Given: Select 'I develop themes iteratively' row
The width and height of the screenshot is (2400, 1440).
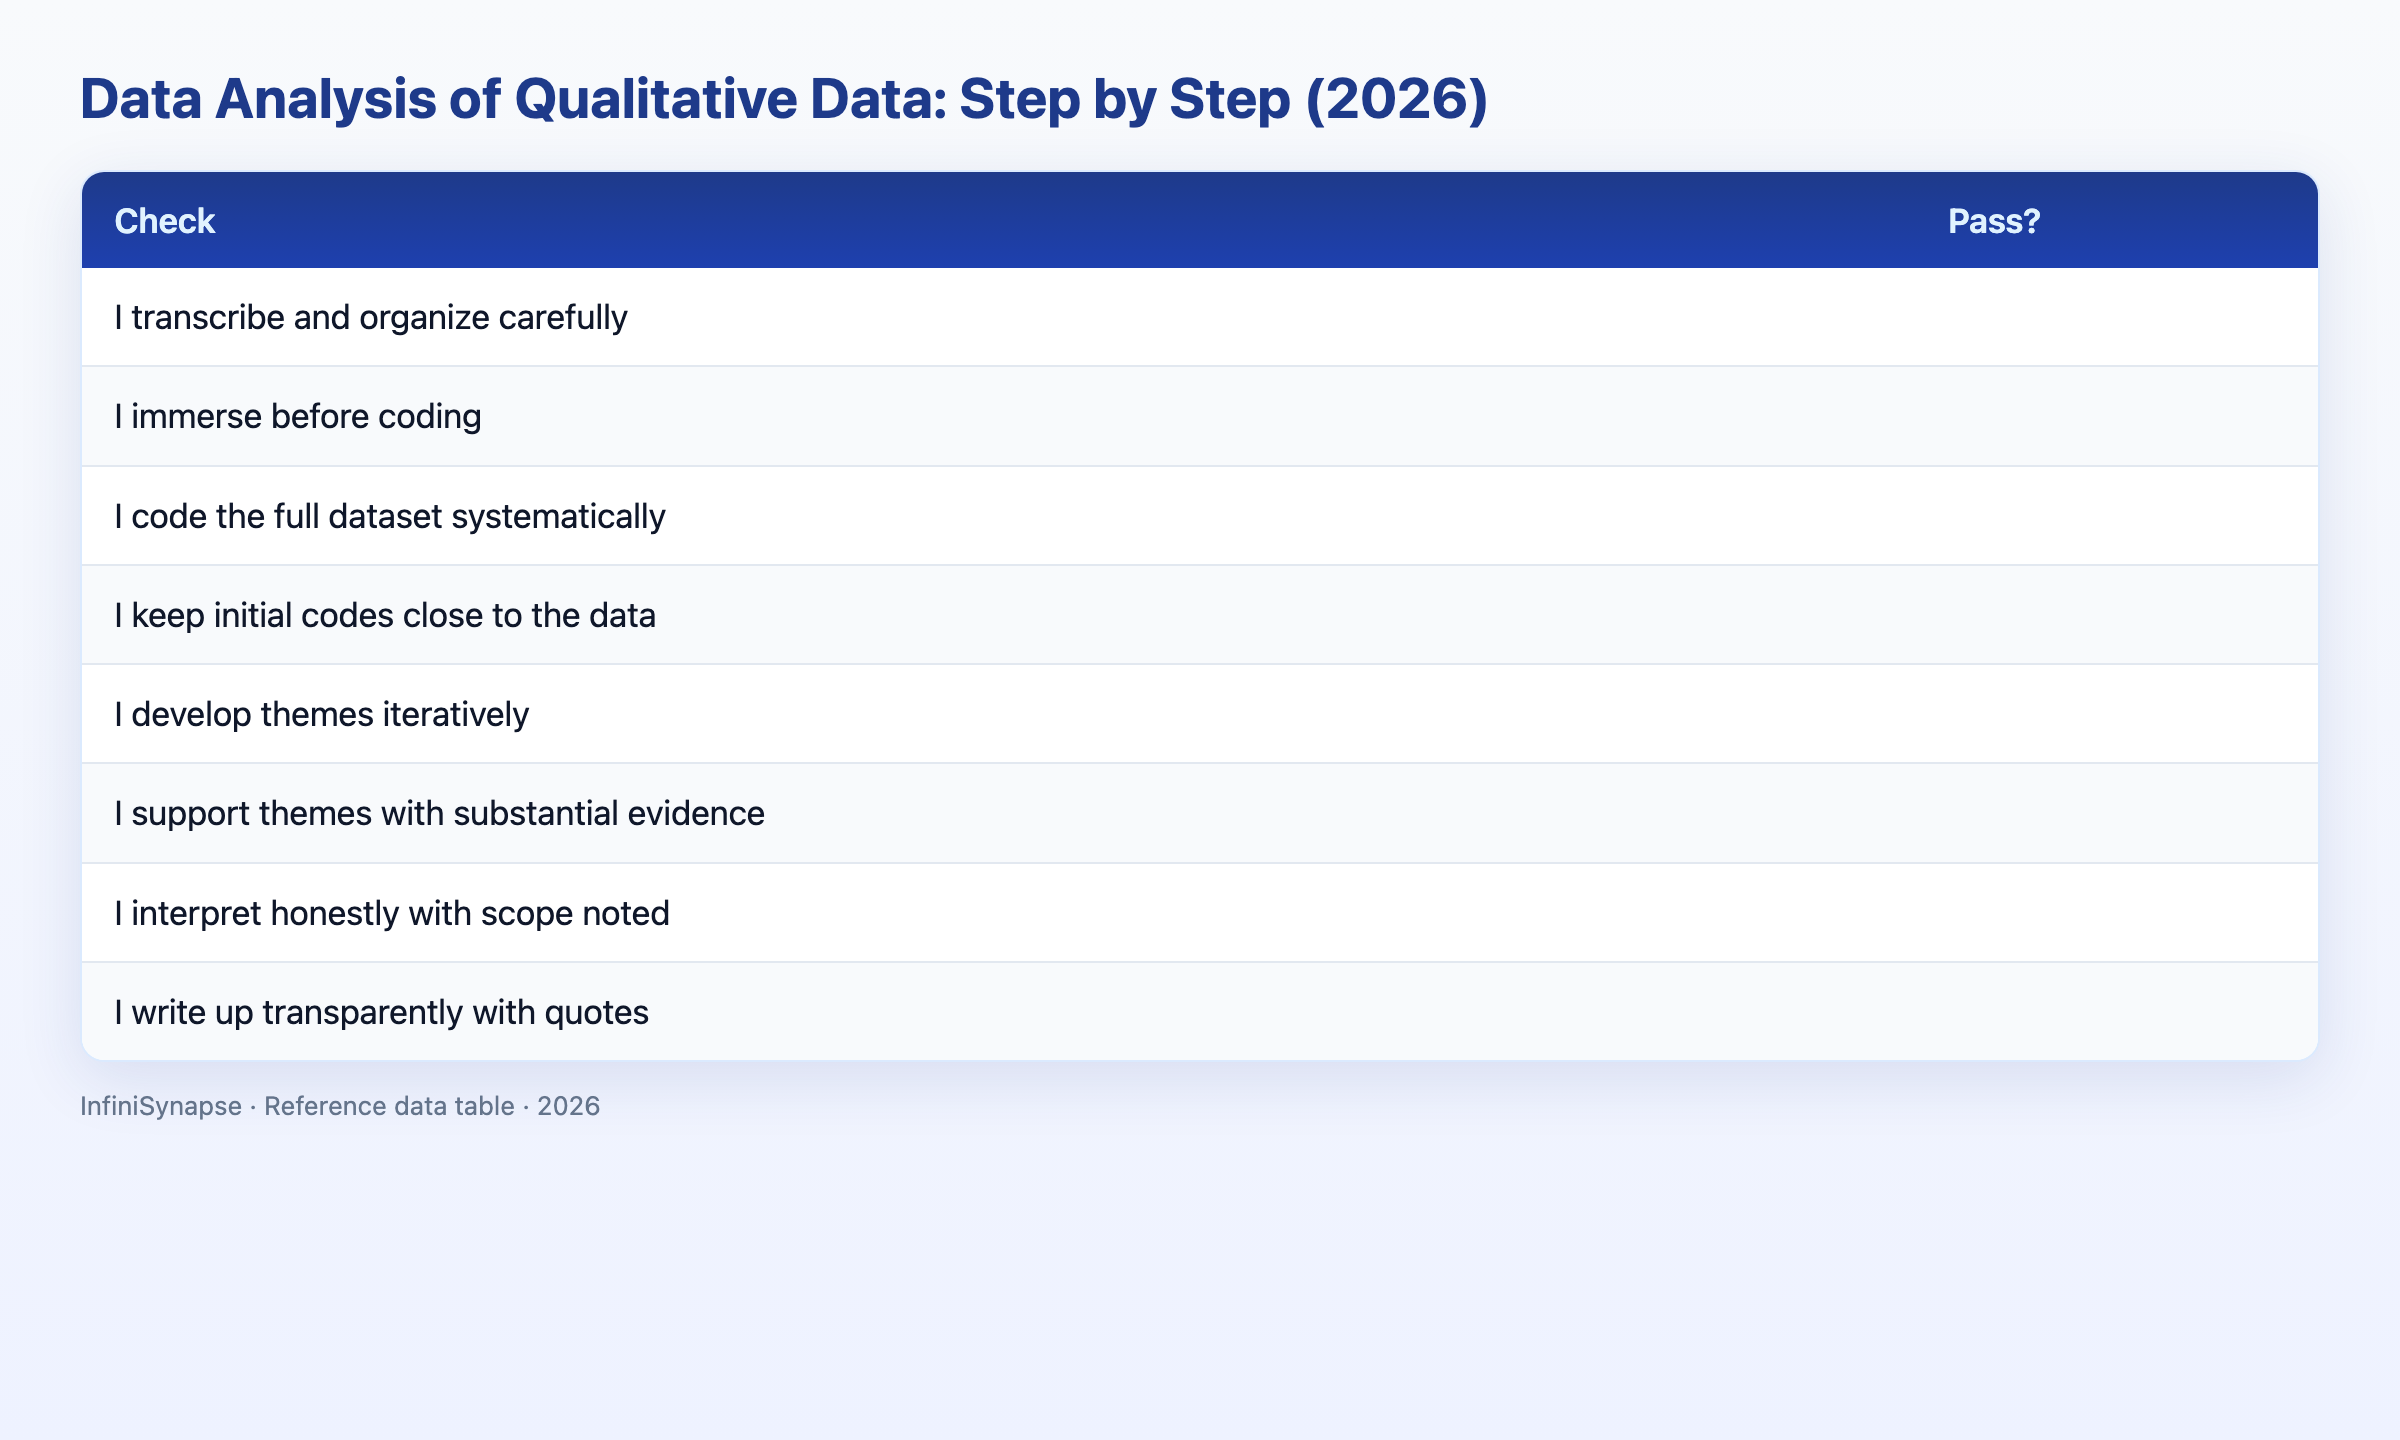Looking at the screenshot, I should click(x=1199, y=714).
